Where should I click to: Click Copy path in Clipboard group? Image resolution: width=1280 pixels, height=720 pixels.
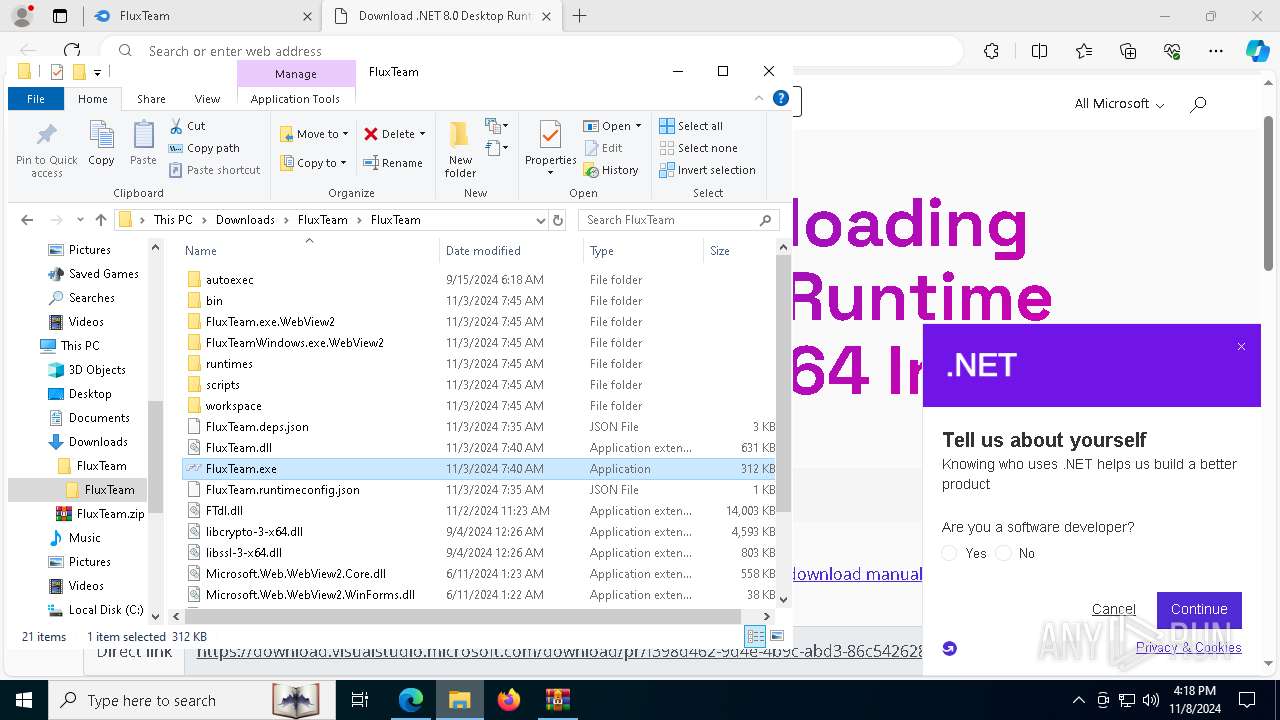(x=204, y=148)
